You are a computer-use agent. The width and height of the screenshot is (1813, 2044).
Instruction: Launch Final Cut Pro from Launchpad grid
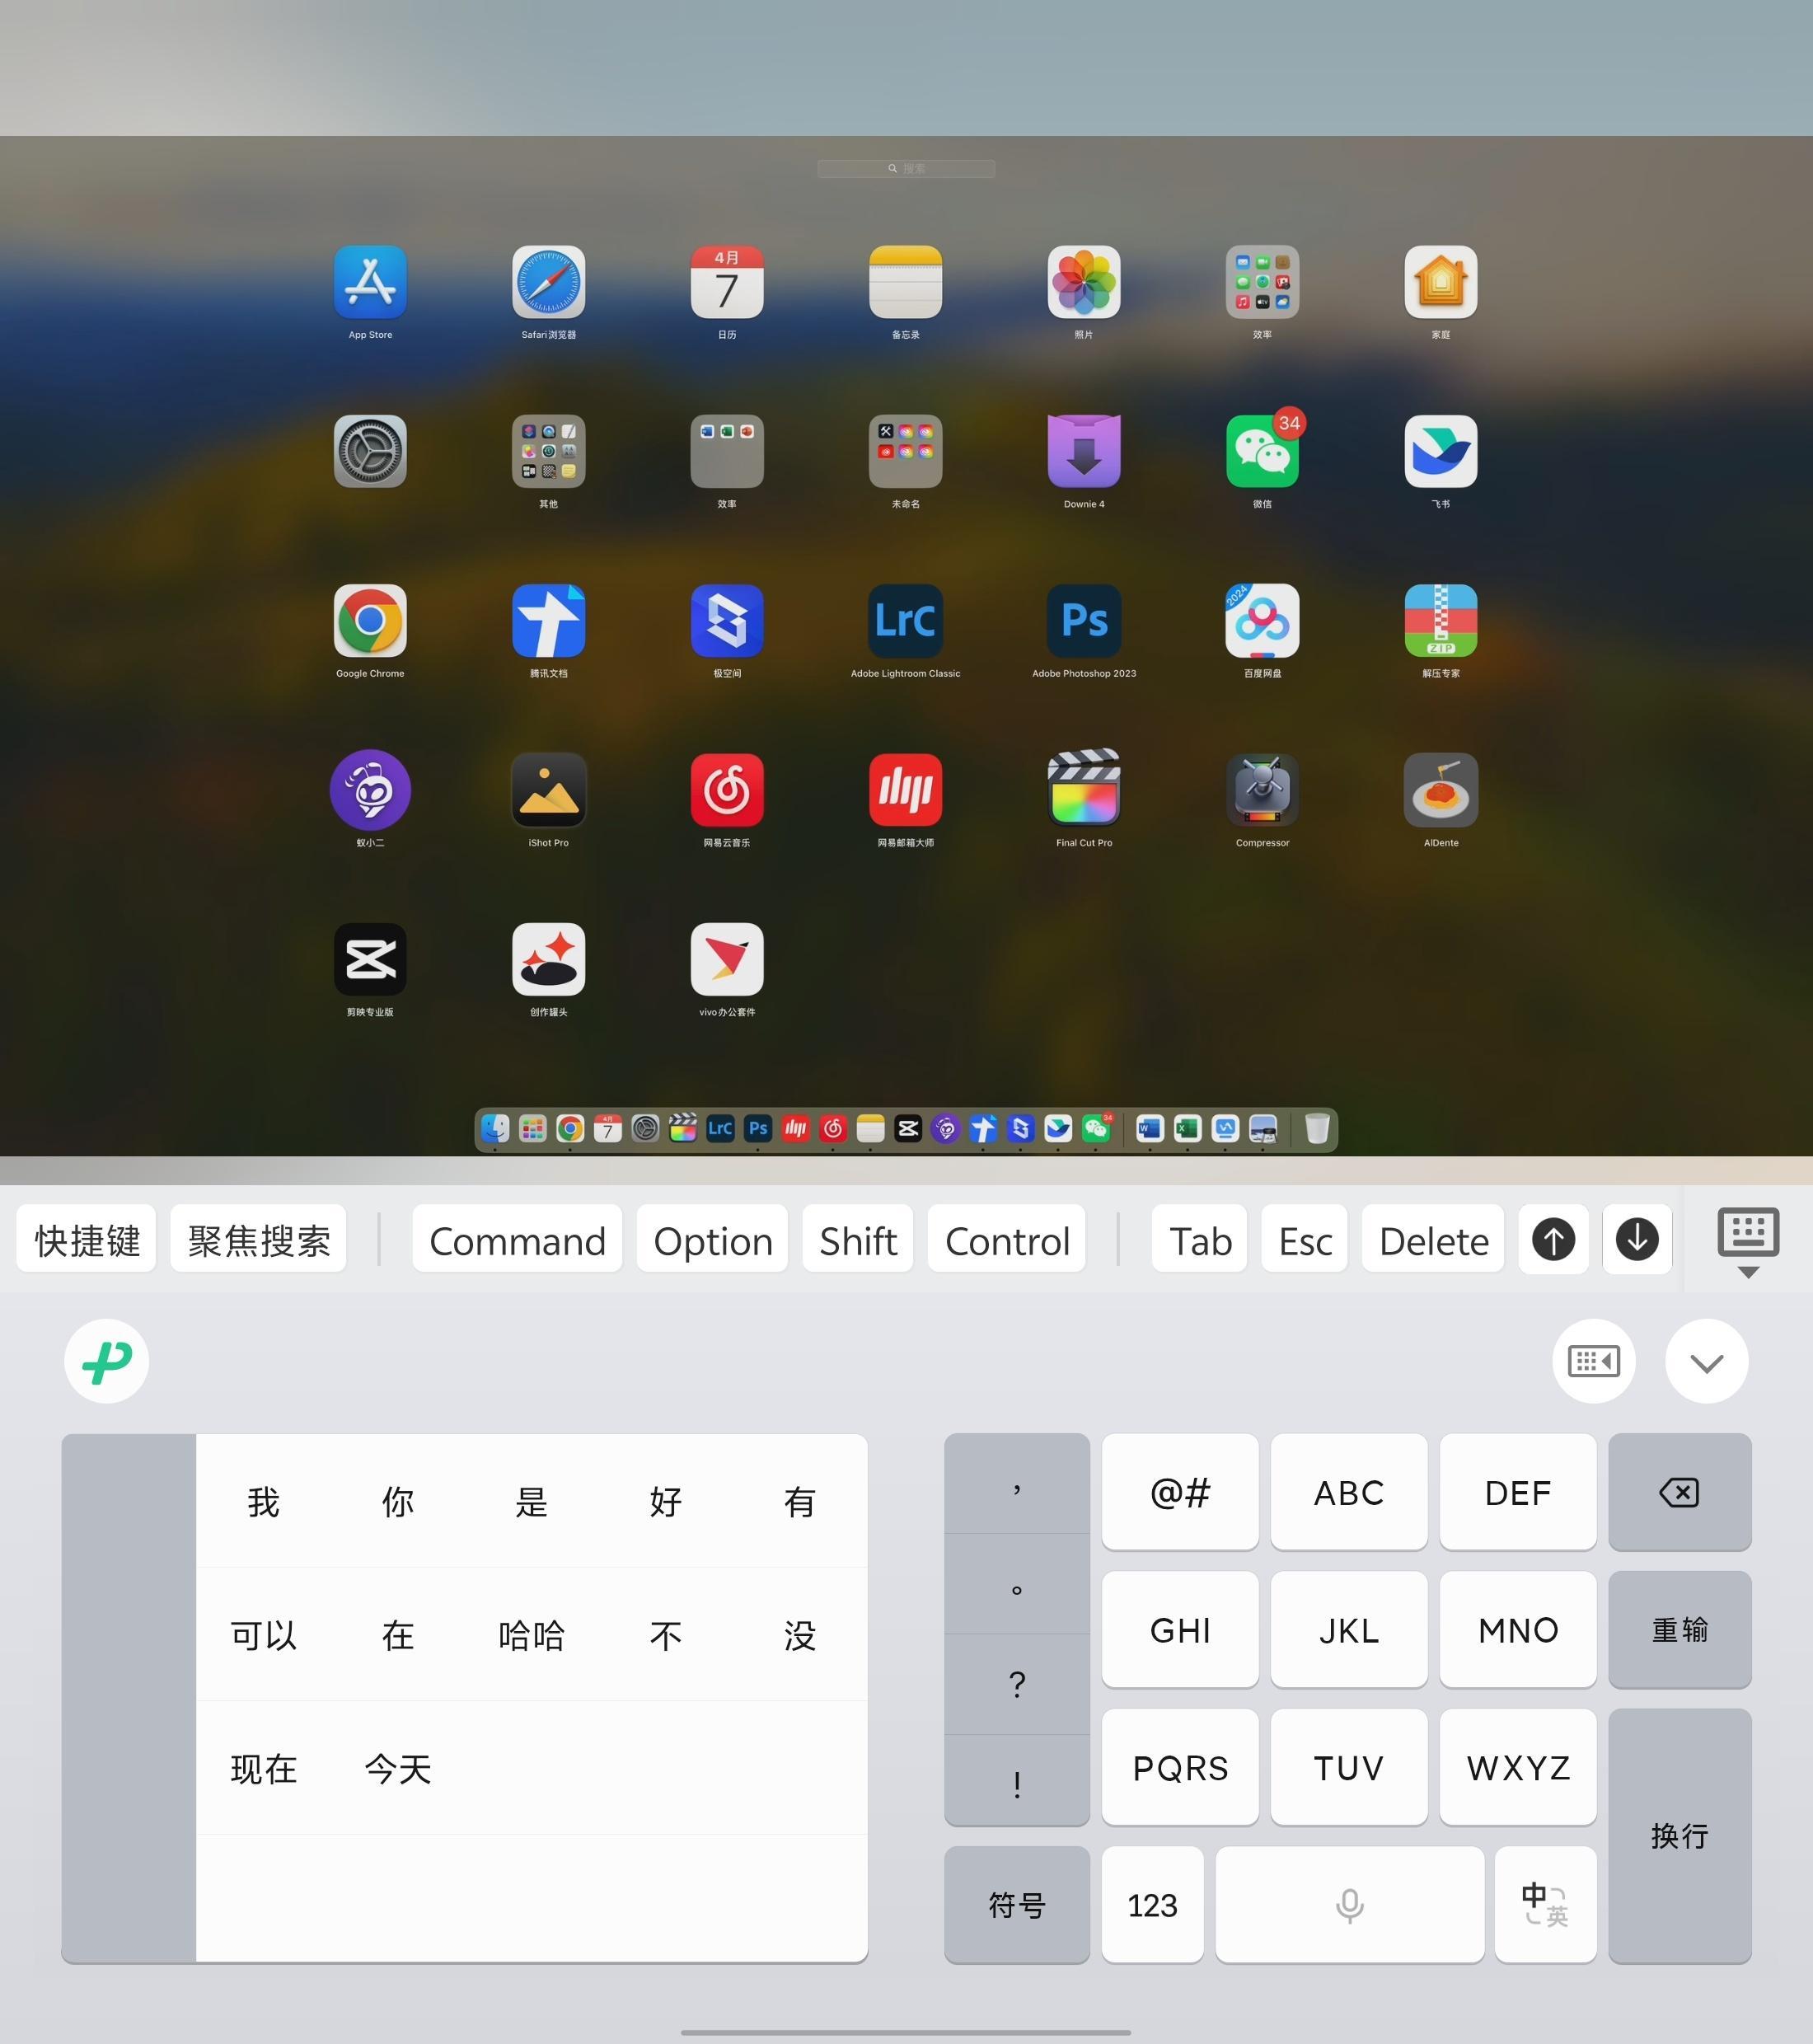tap(1084, 787)
